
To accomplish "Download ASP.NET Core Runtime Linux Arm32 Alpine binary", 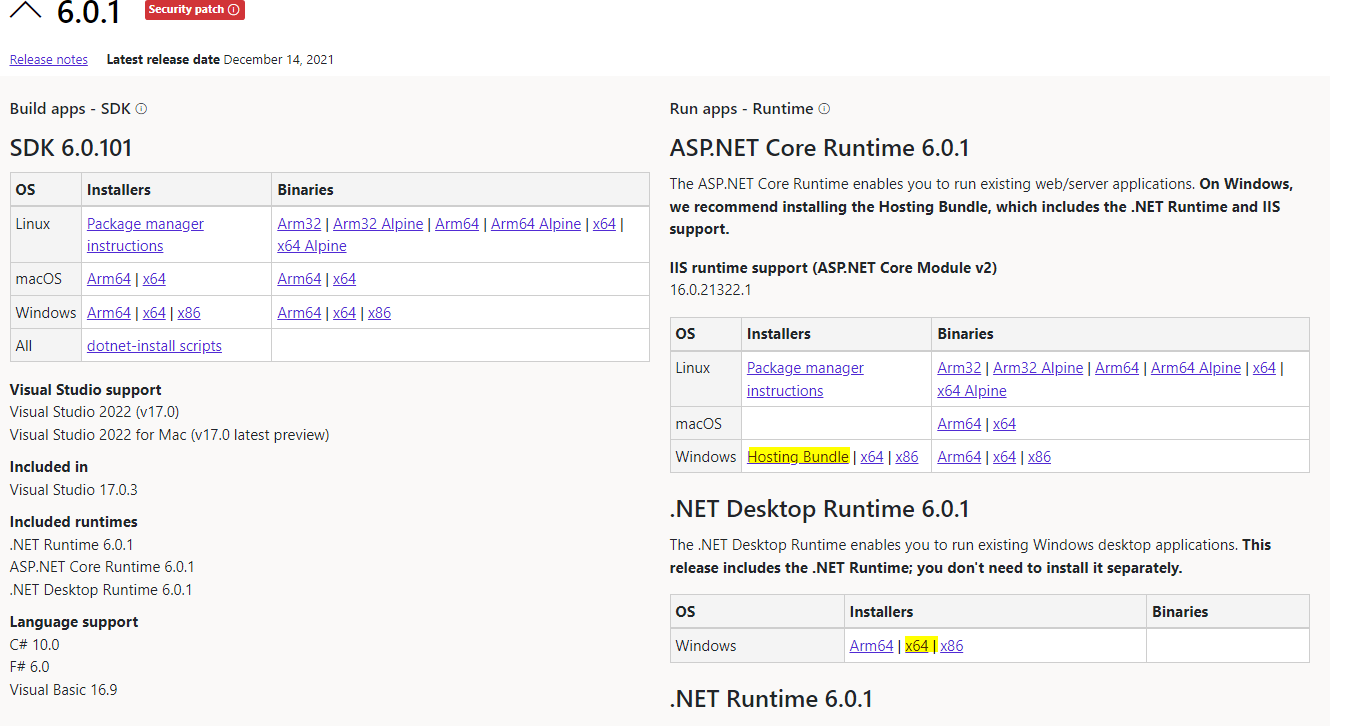I will pos(1038,368).
